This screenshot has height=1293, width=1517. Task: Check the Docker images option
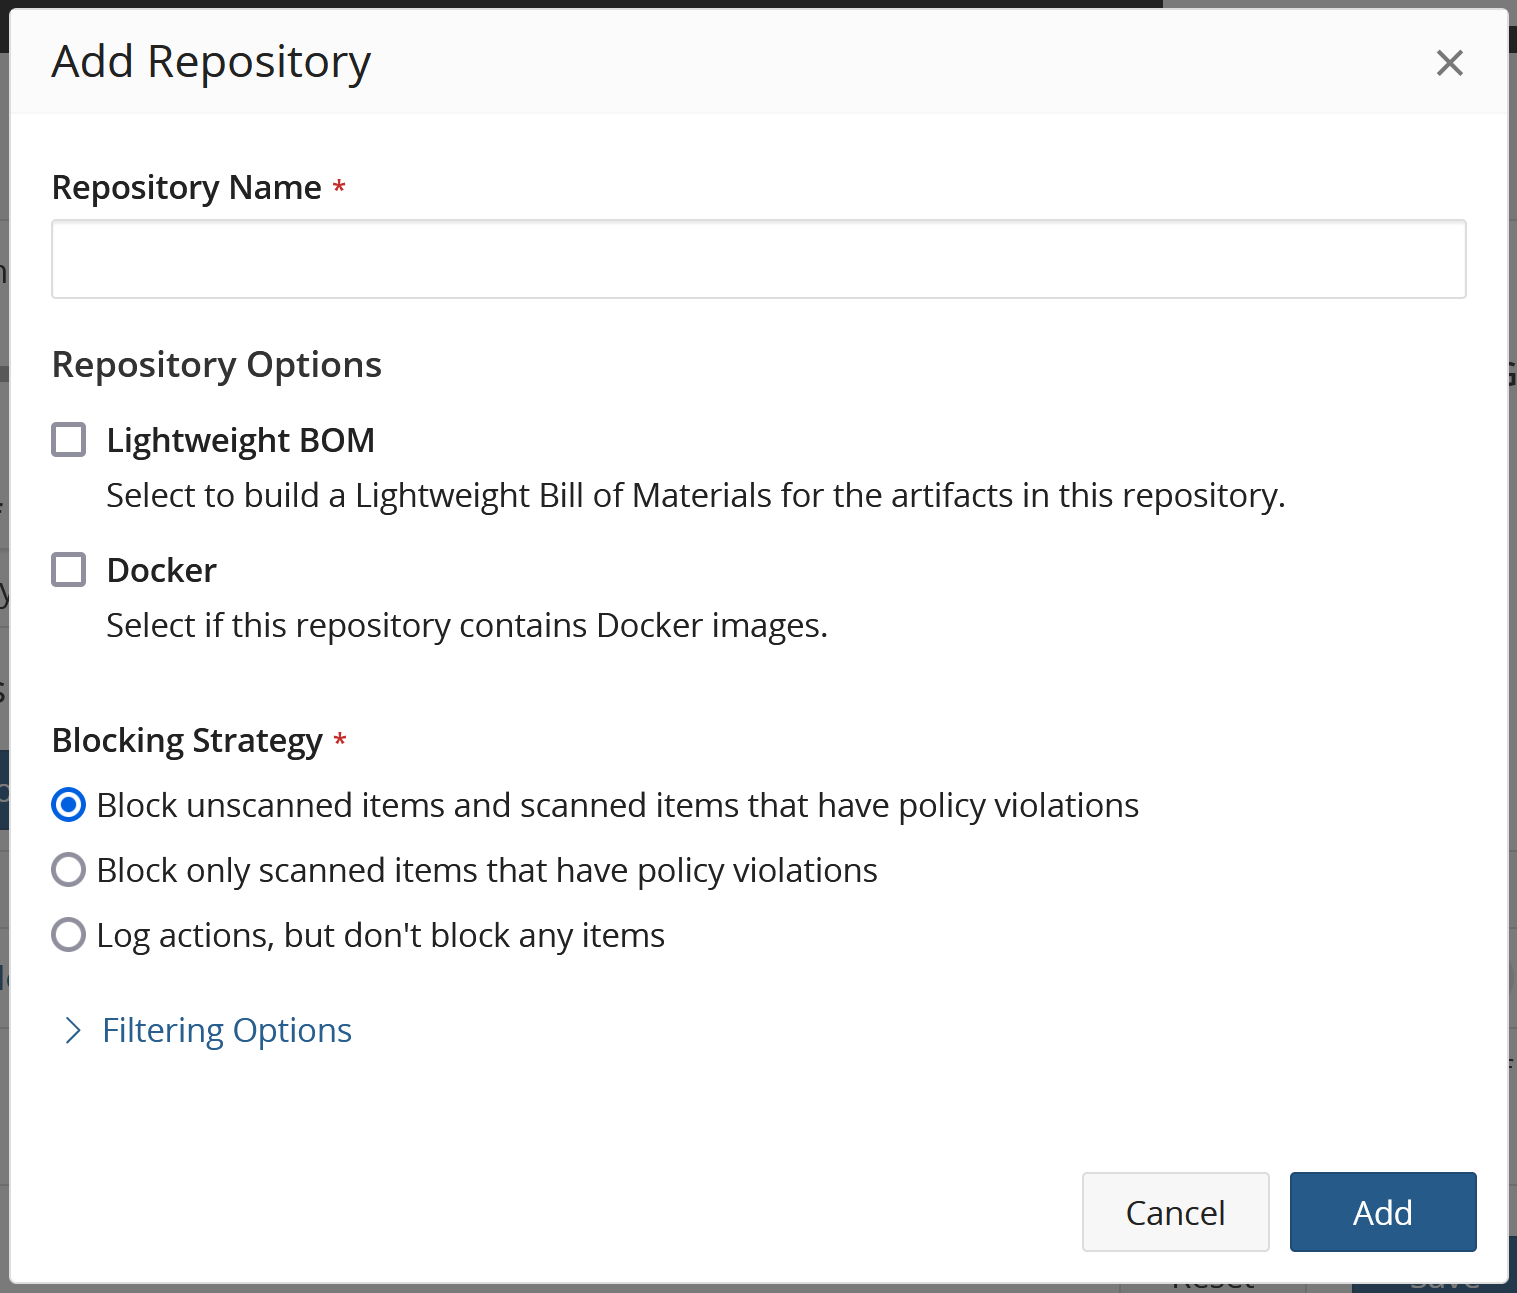click(68, 569)
